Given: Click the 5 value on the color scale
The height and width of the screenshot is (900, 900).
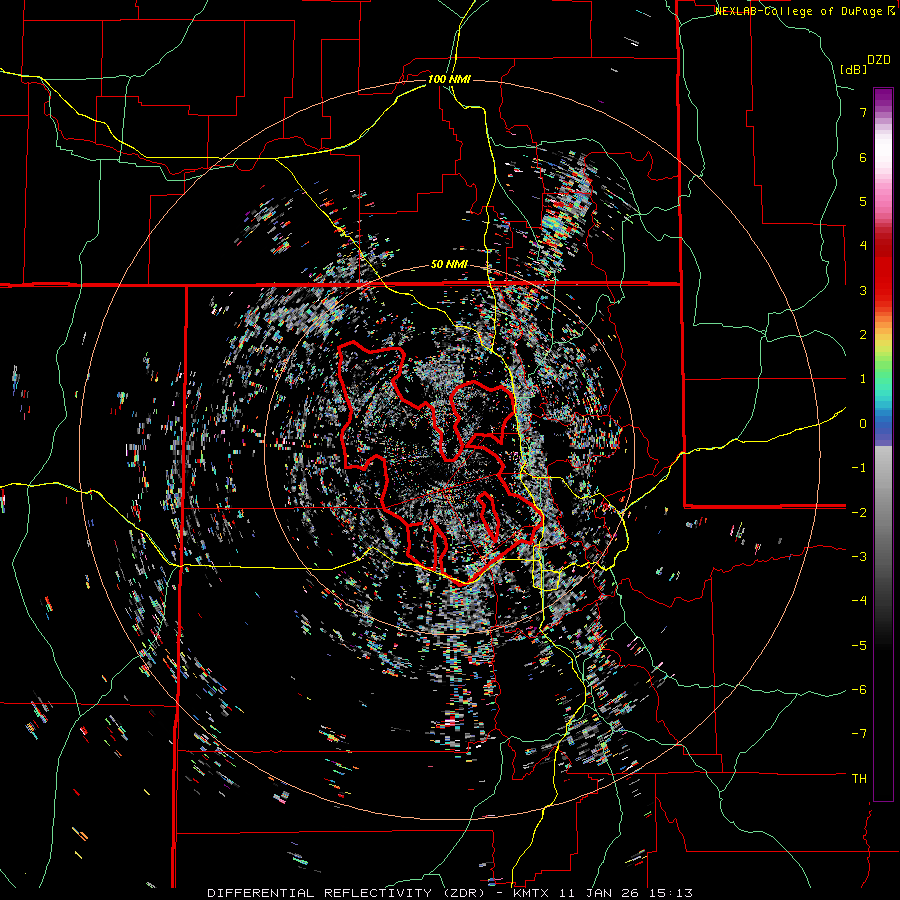Looking at the screenshot, I should [863, 201].
